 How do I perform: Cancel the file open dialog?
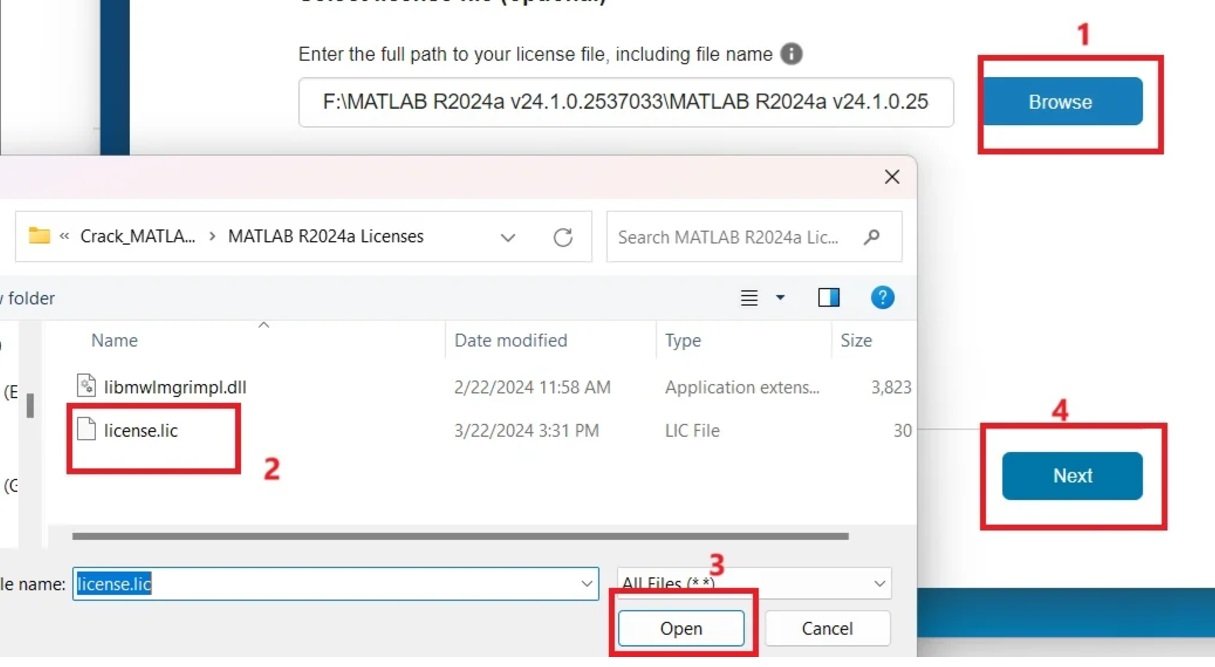point(827,628)
